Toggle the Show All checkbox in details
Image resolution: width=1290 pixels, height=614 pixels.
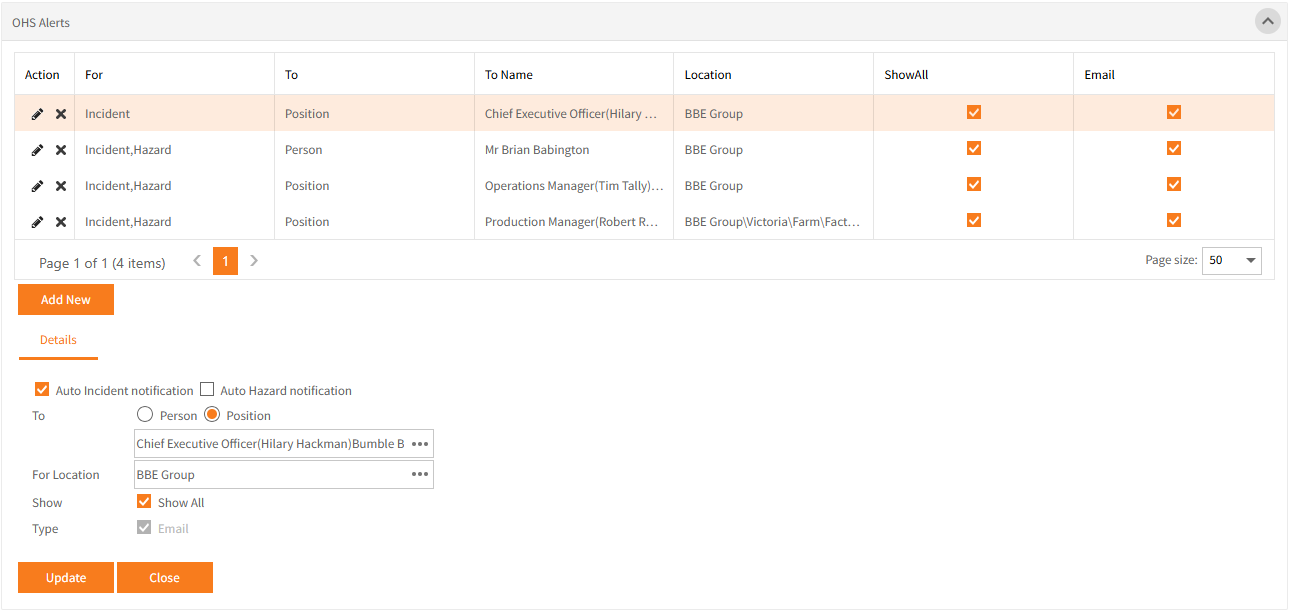click(144, 502)
